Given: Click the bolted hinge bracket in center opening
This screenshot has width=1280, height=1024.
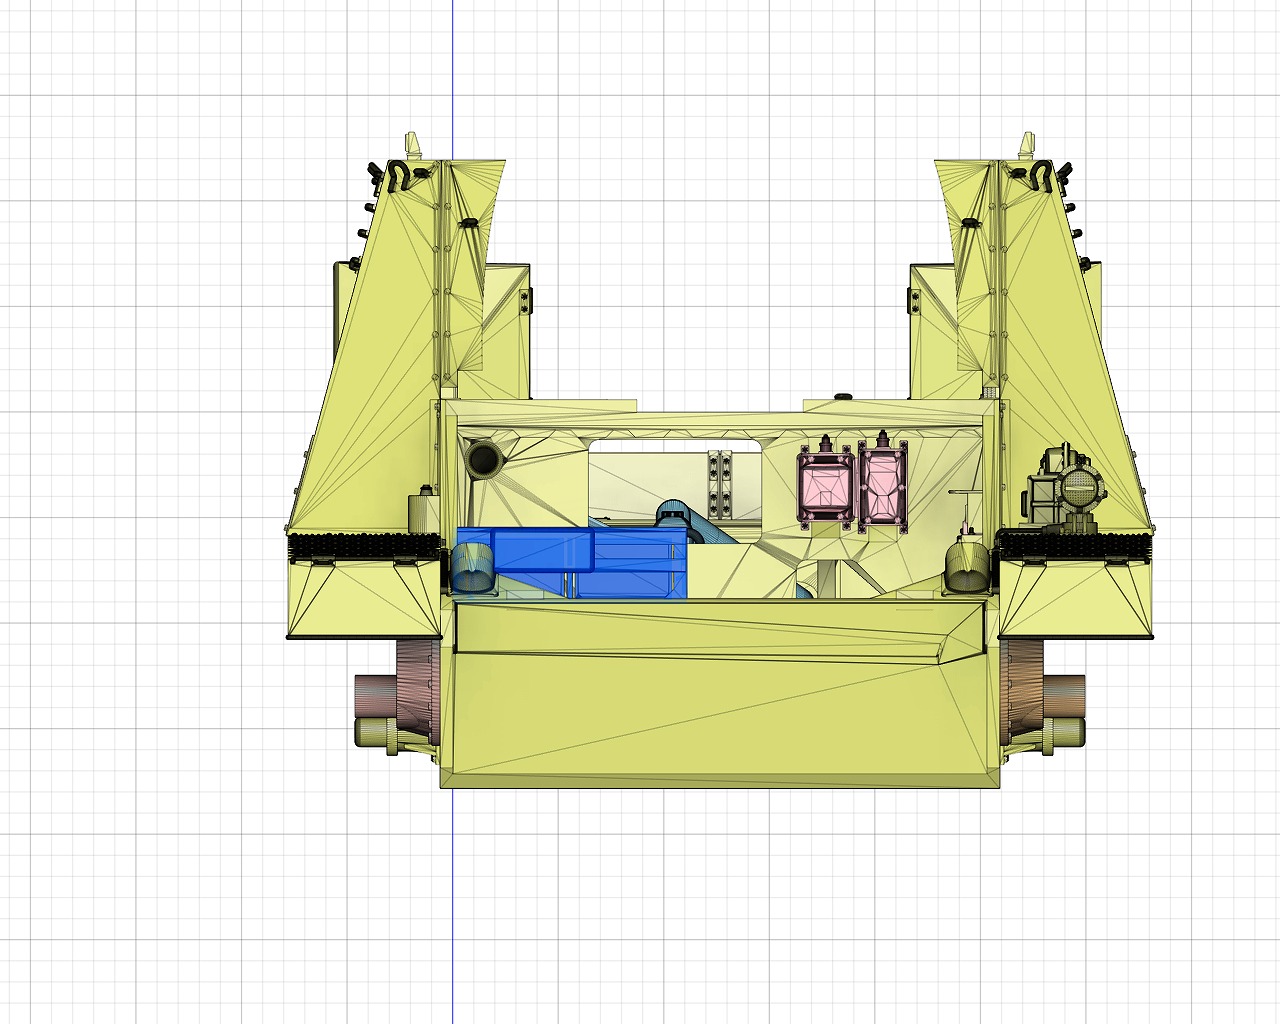Looking at the screenshot, I should click(720, 485).
